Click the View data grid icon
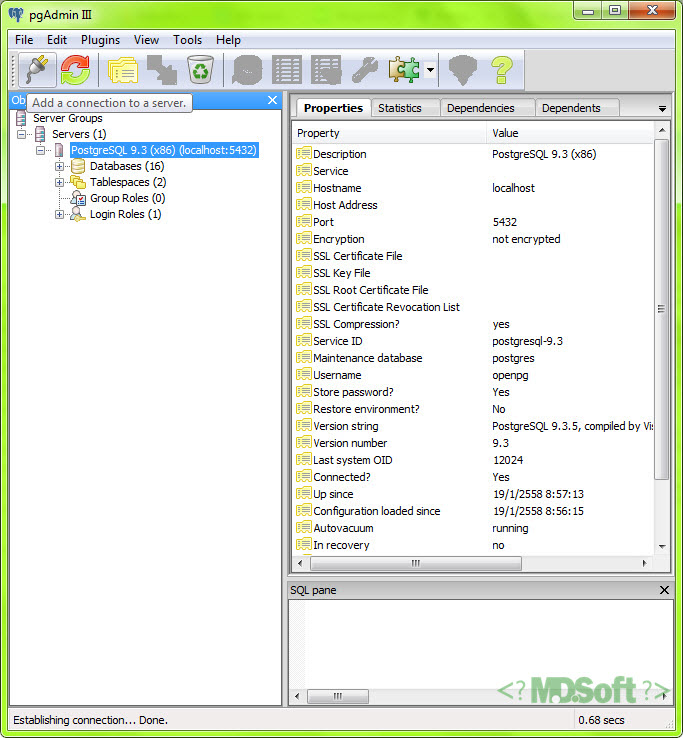This screenshot has width=683, height=738. [287, 70]
